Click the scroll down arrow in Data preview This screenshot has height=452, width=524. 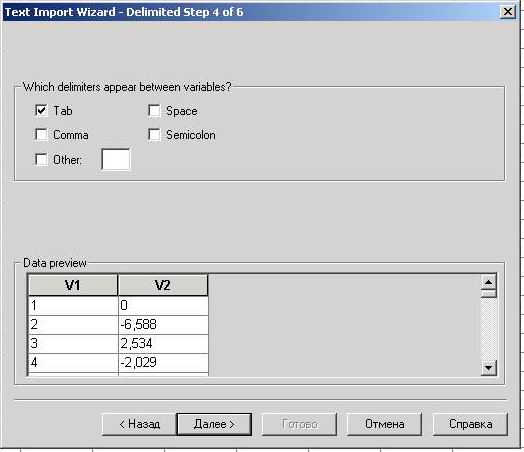489,368
